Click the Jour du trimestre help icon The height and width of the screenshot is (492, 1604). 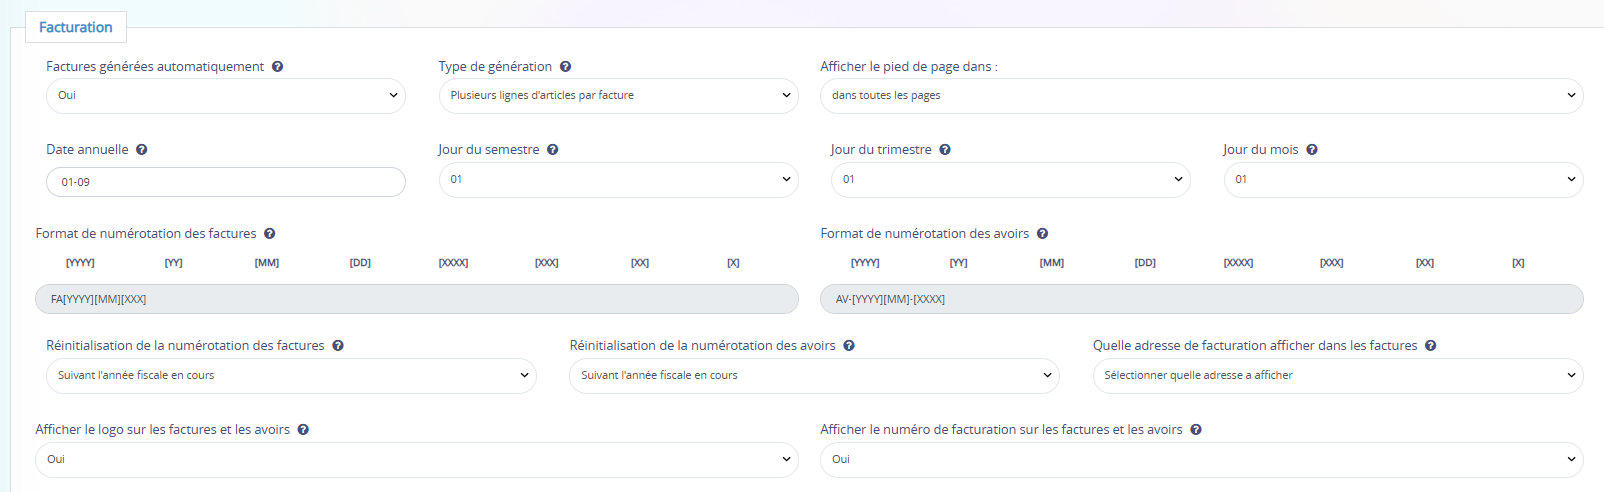[x=944, y=150]
